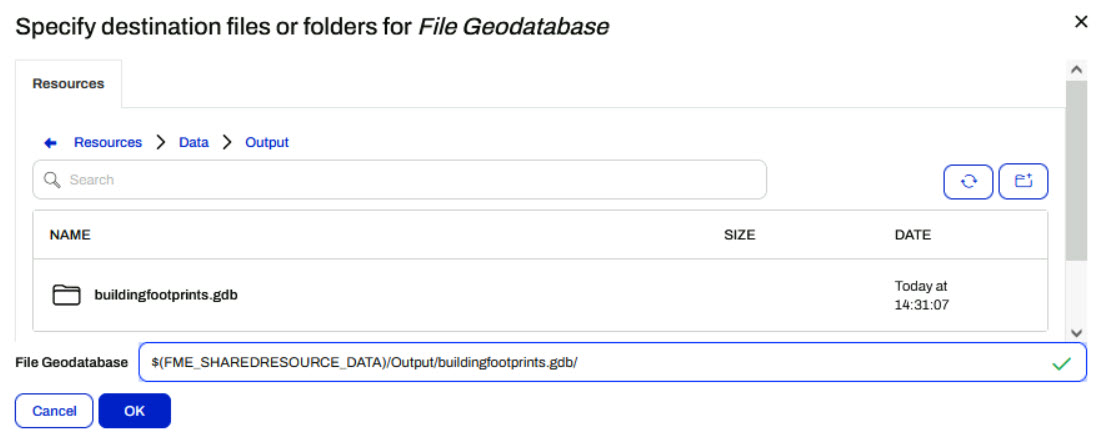Image resolution: width=1098 pixels, height=436 pixels.
Task: Click the vertical scrollbar thumb
Action: click(1076, 170)
